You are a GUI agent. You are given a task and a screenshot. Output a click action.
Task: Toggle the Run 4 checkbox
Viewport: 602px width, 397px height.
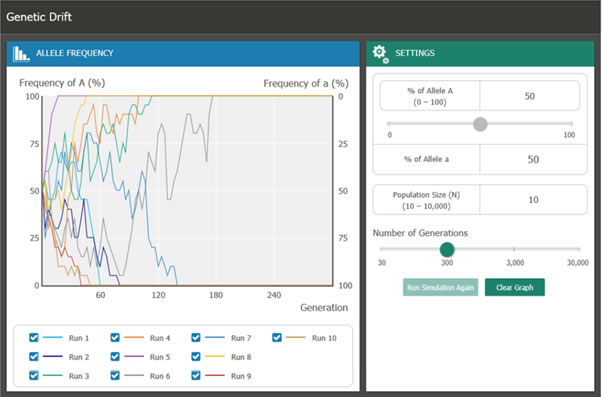point(115,337)
